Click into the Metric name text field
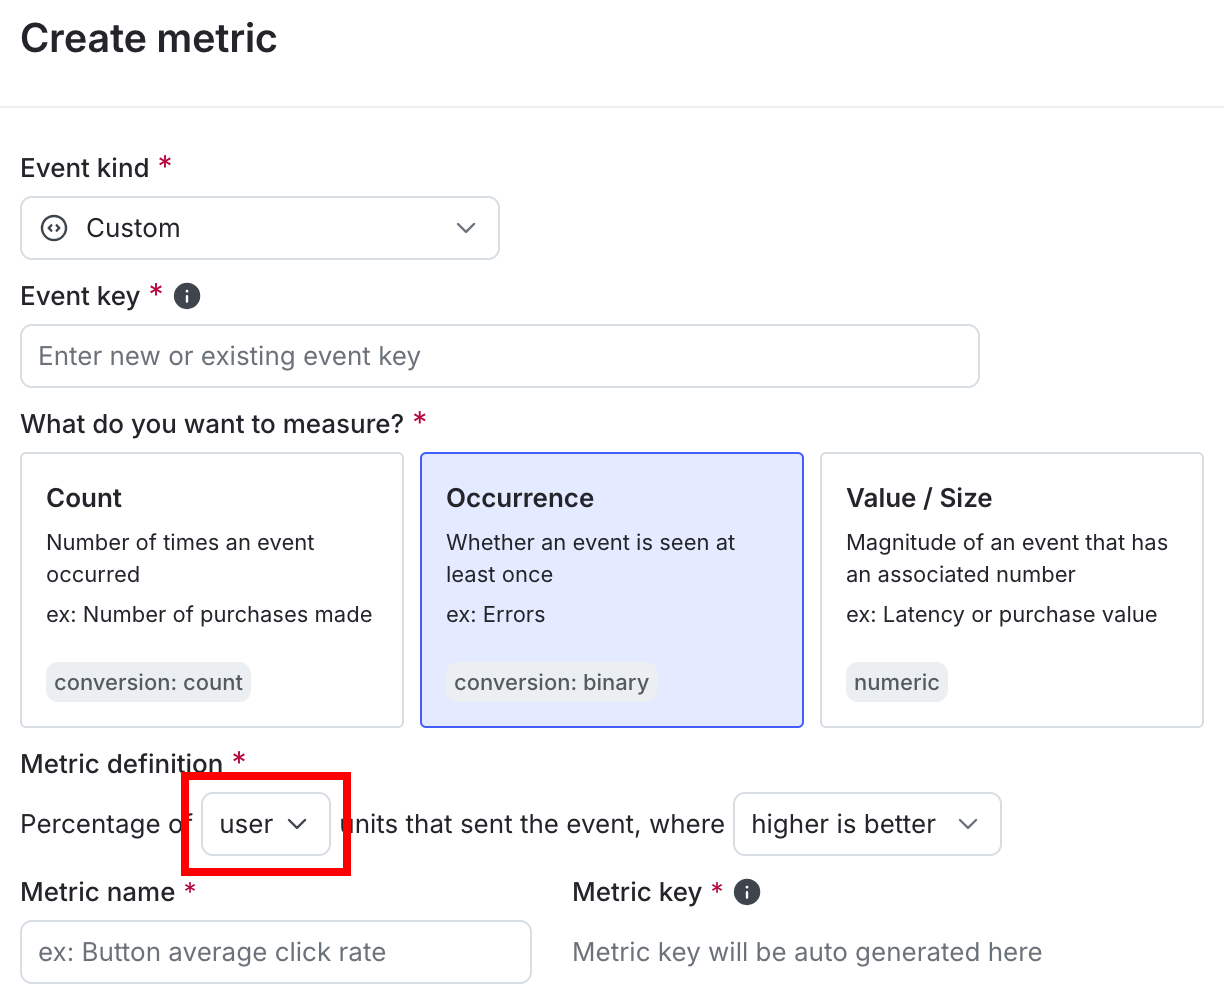1224x986 pixels. click(275, 952)
